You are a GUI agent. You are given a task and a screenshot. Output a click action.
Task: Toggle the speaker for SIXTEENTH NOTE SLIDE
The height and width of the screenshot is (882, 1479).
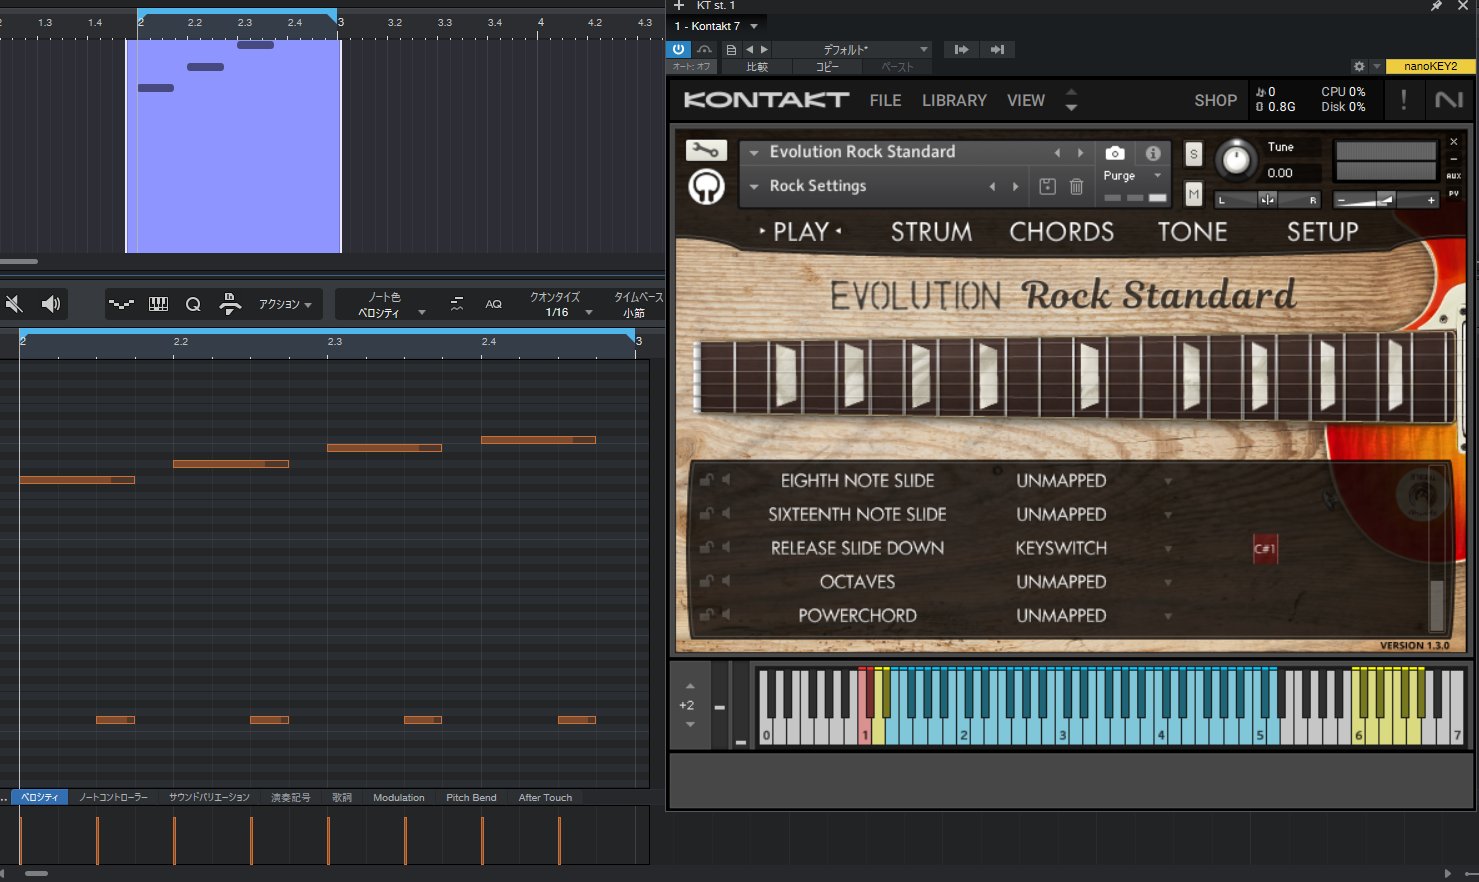tap(726, 514)
